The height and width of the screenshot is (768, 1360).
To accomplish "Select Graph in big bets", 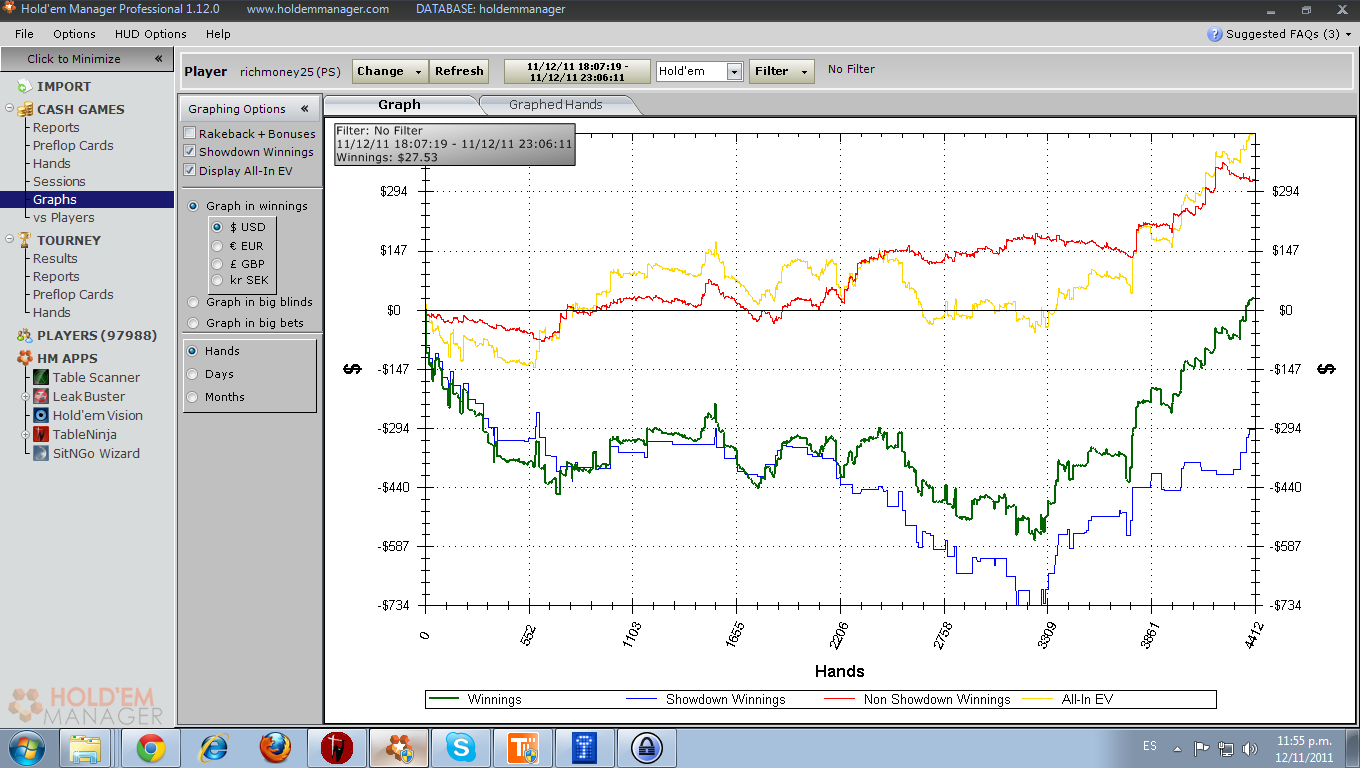I will click(x=194, y=323).
